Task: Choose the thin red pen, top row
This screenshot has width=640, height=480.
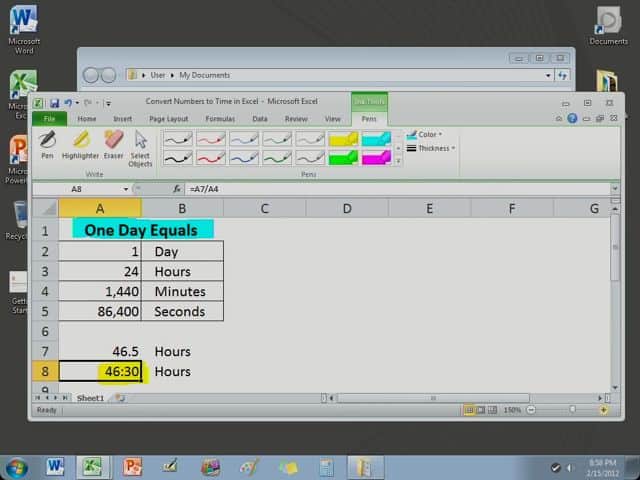Action: click(211, 139)
